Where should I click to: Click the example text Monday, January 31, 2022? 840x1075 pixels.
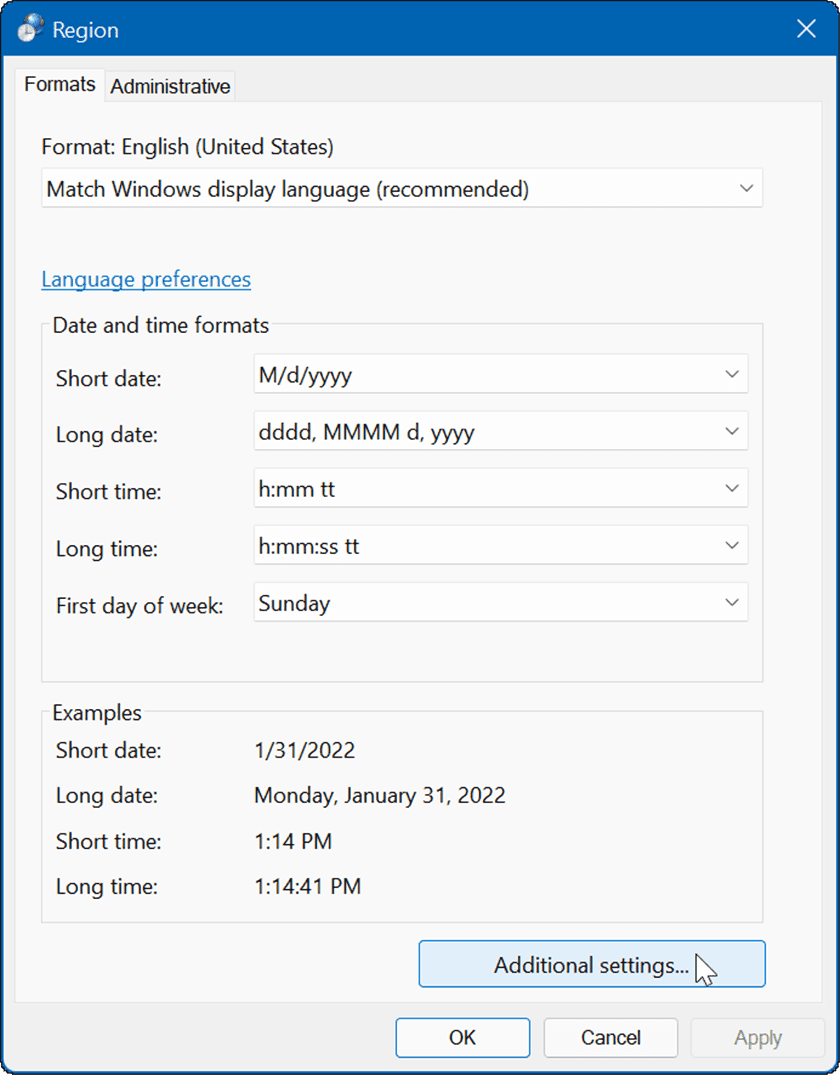[x=380, y=796]
